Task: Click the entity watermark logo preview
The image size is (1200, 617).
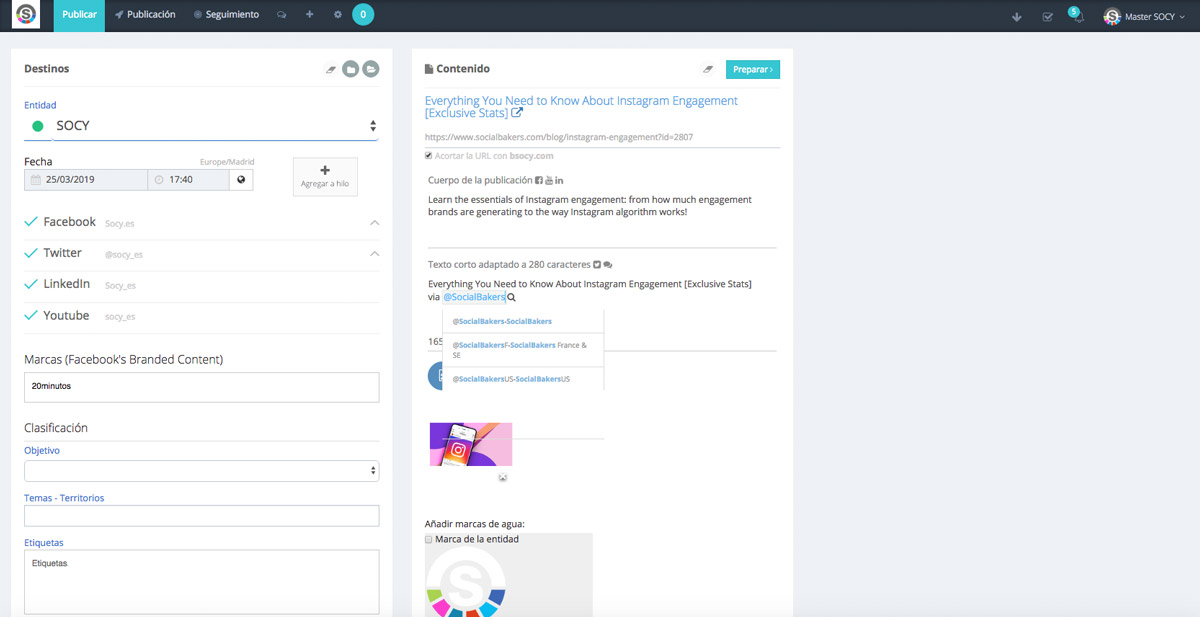Action: coord(466,583)
